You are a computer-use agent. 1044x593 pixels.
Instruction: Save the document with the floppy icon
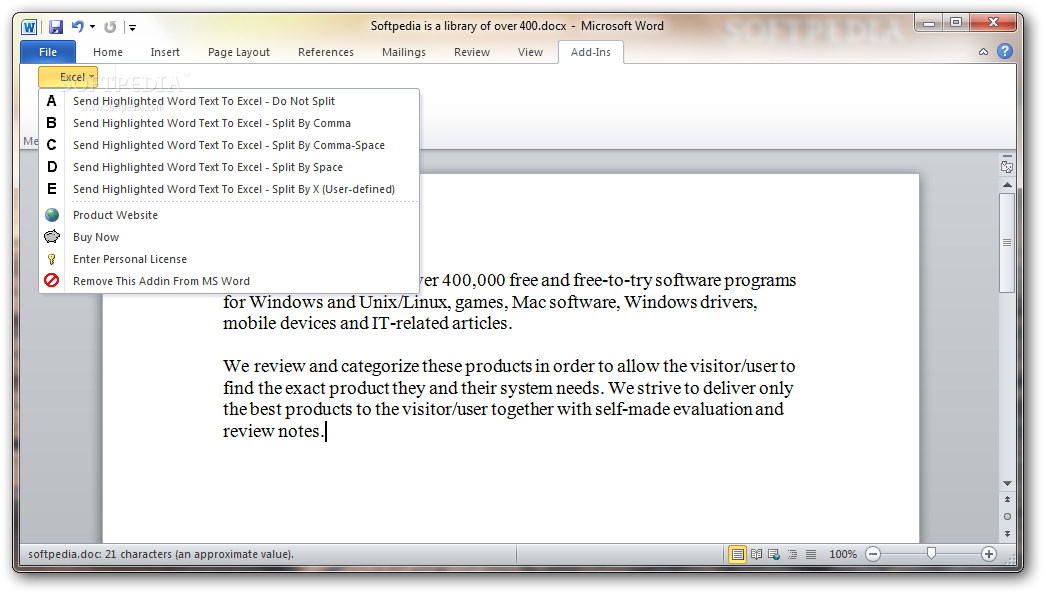pyautogui.click(x=56, y=27)
